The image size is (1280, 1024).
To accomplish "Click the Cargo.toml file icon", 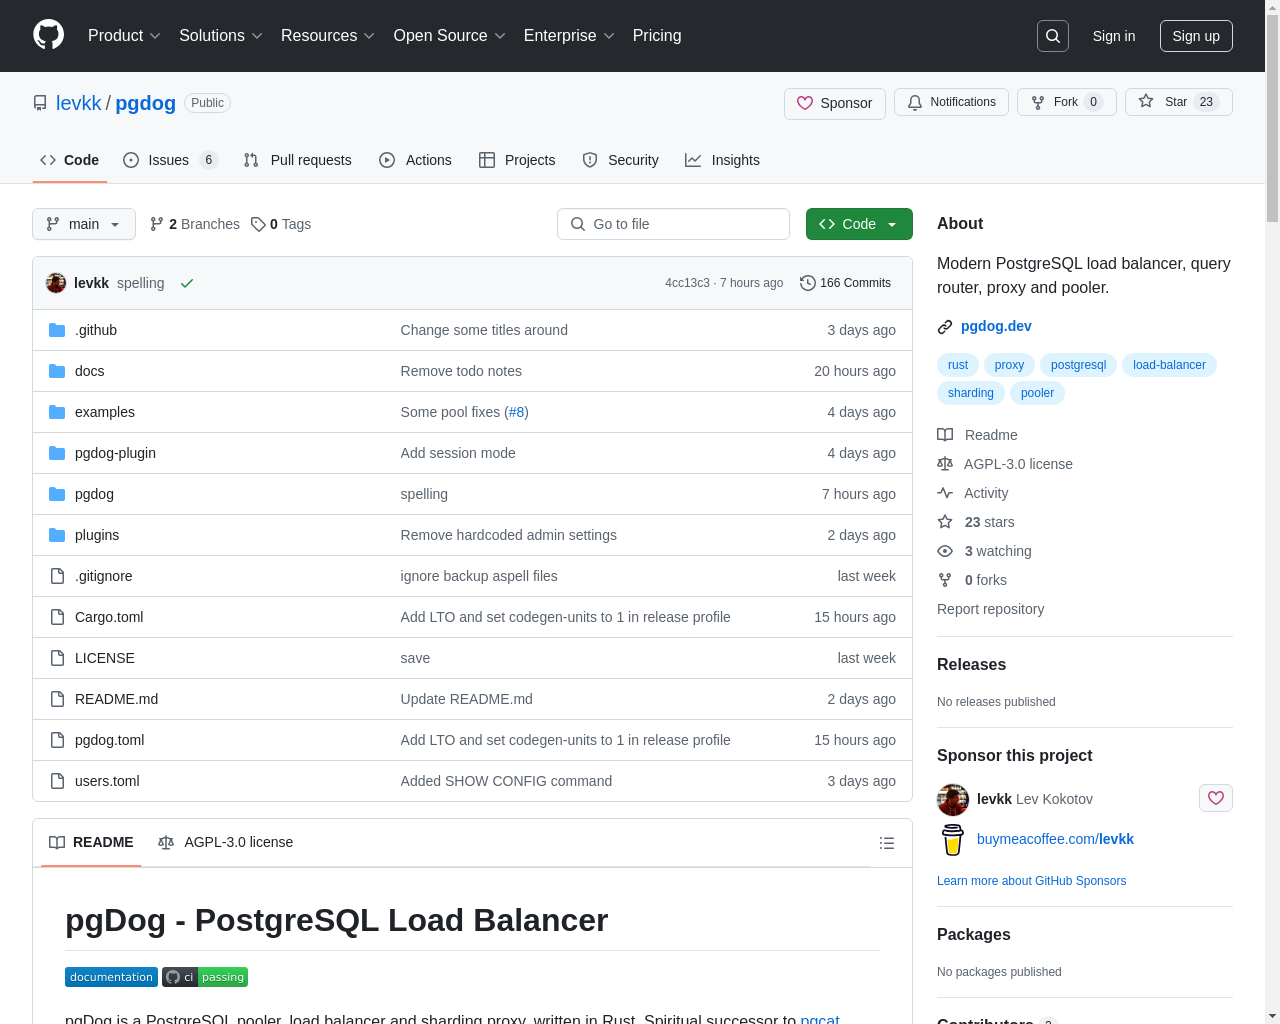I will point(57,617).
